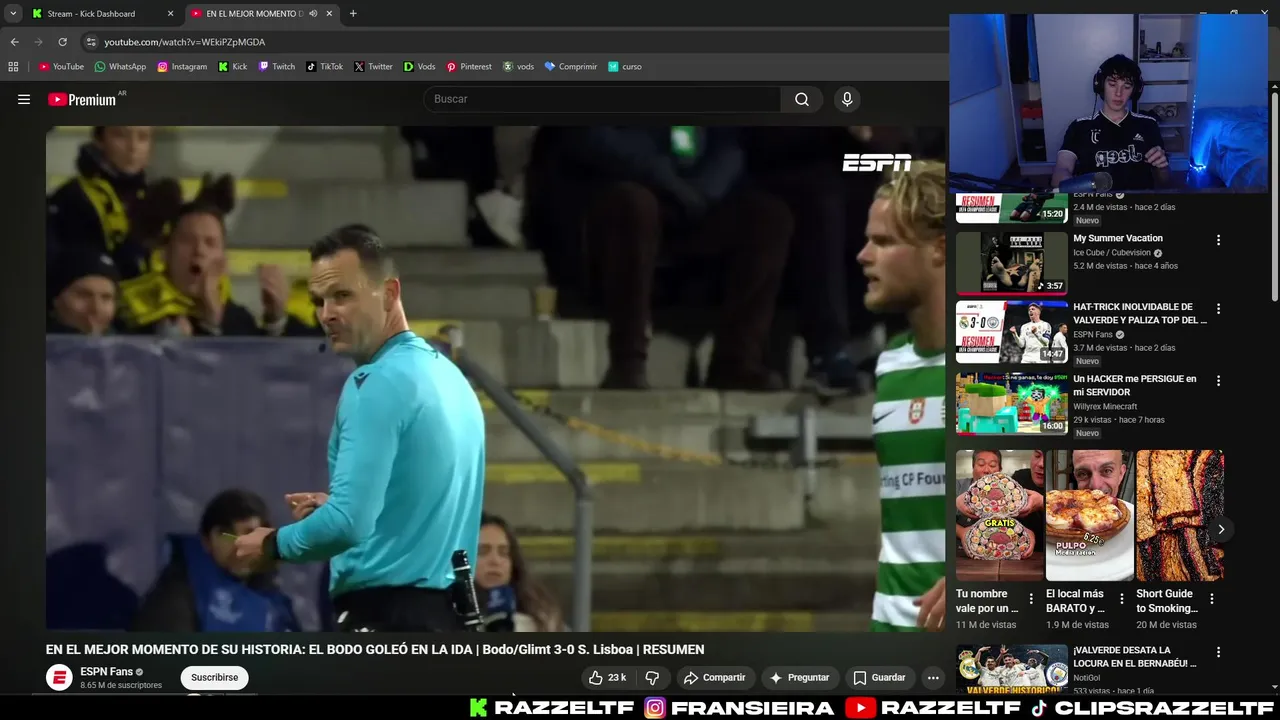This screenshot has height=720, width=1280.
Task: Open Un HACKER me PERSIGUE video title
Action: tap(1135, 385)
